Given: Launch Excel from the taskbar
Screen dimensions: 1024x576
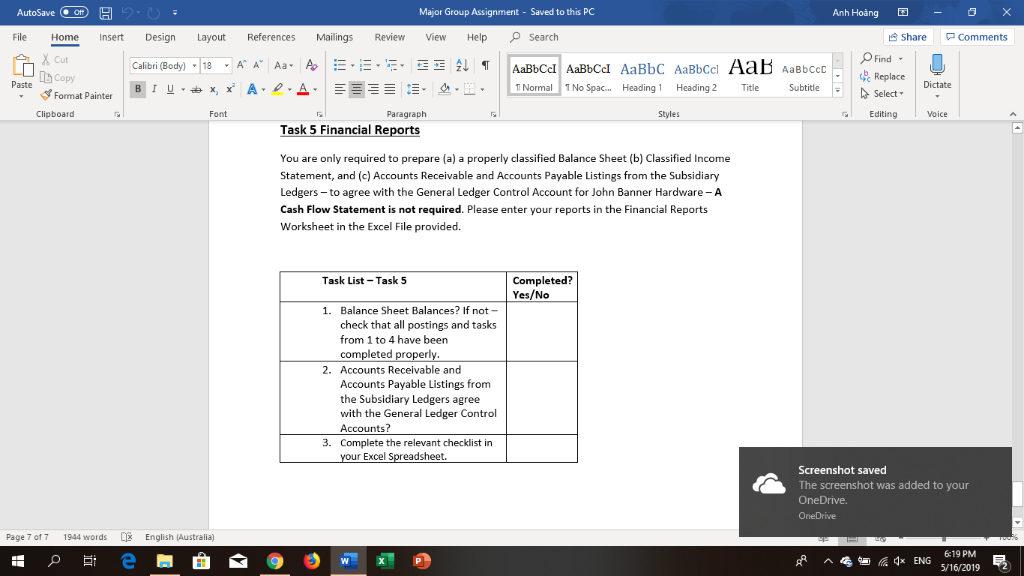Looking at the screenshot, I should tap(383, 561).
